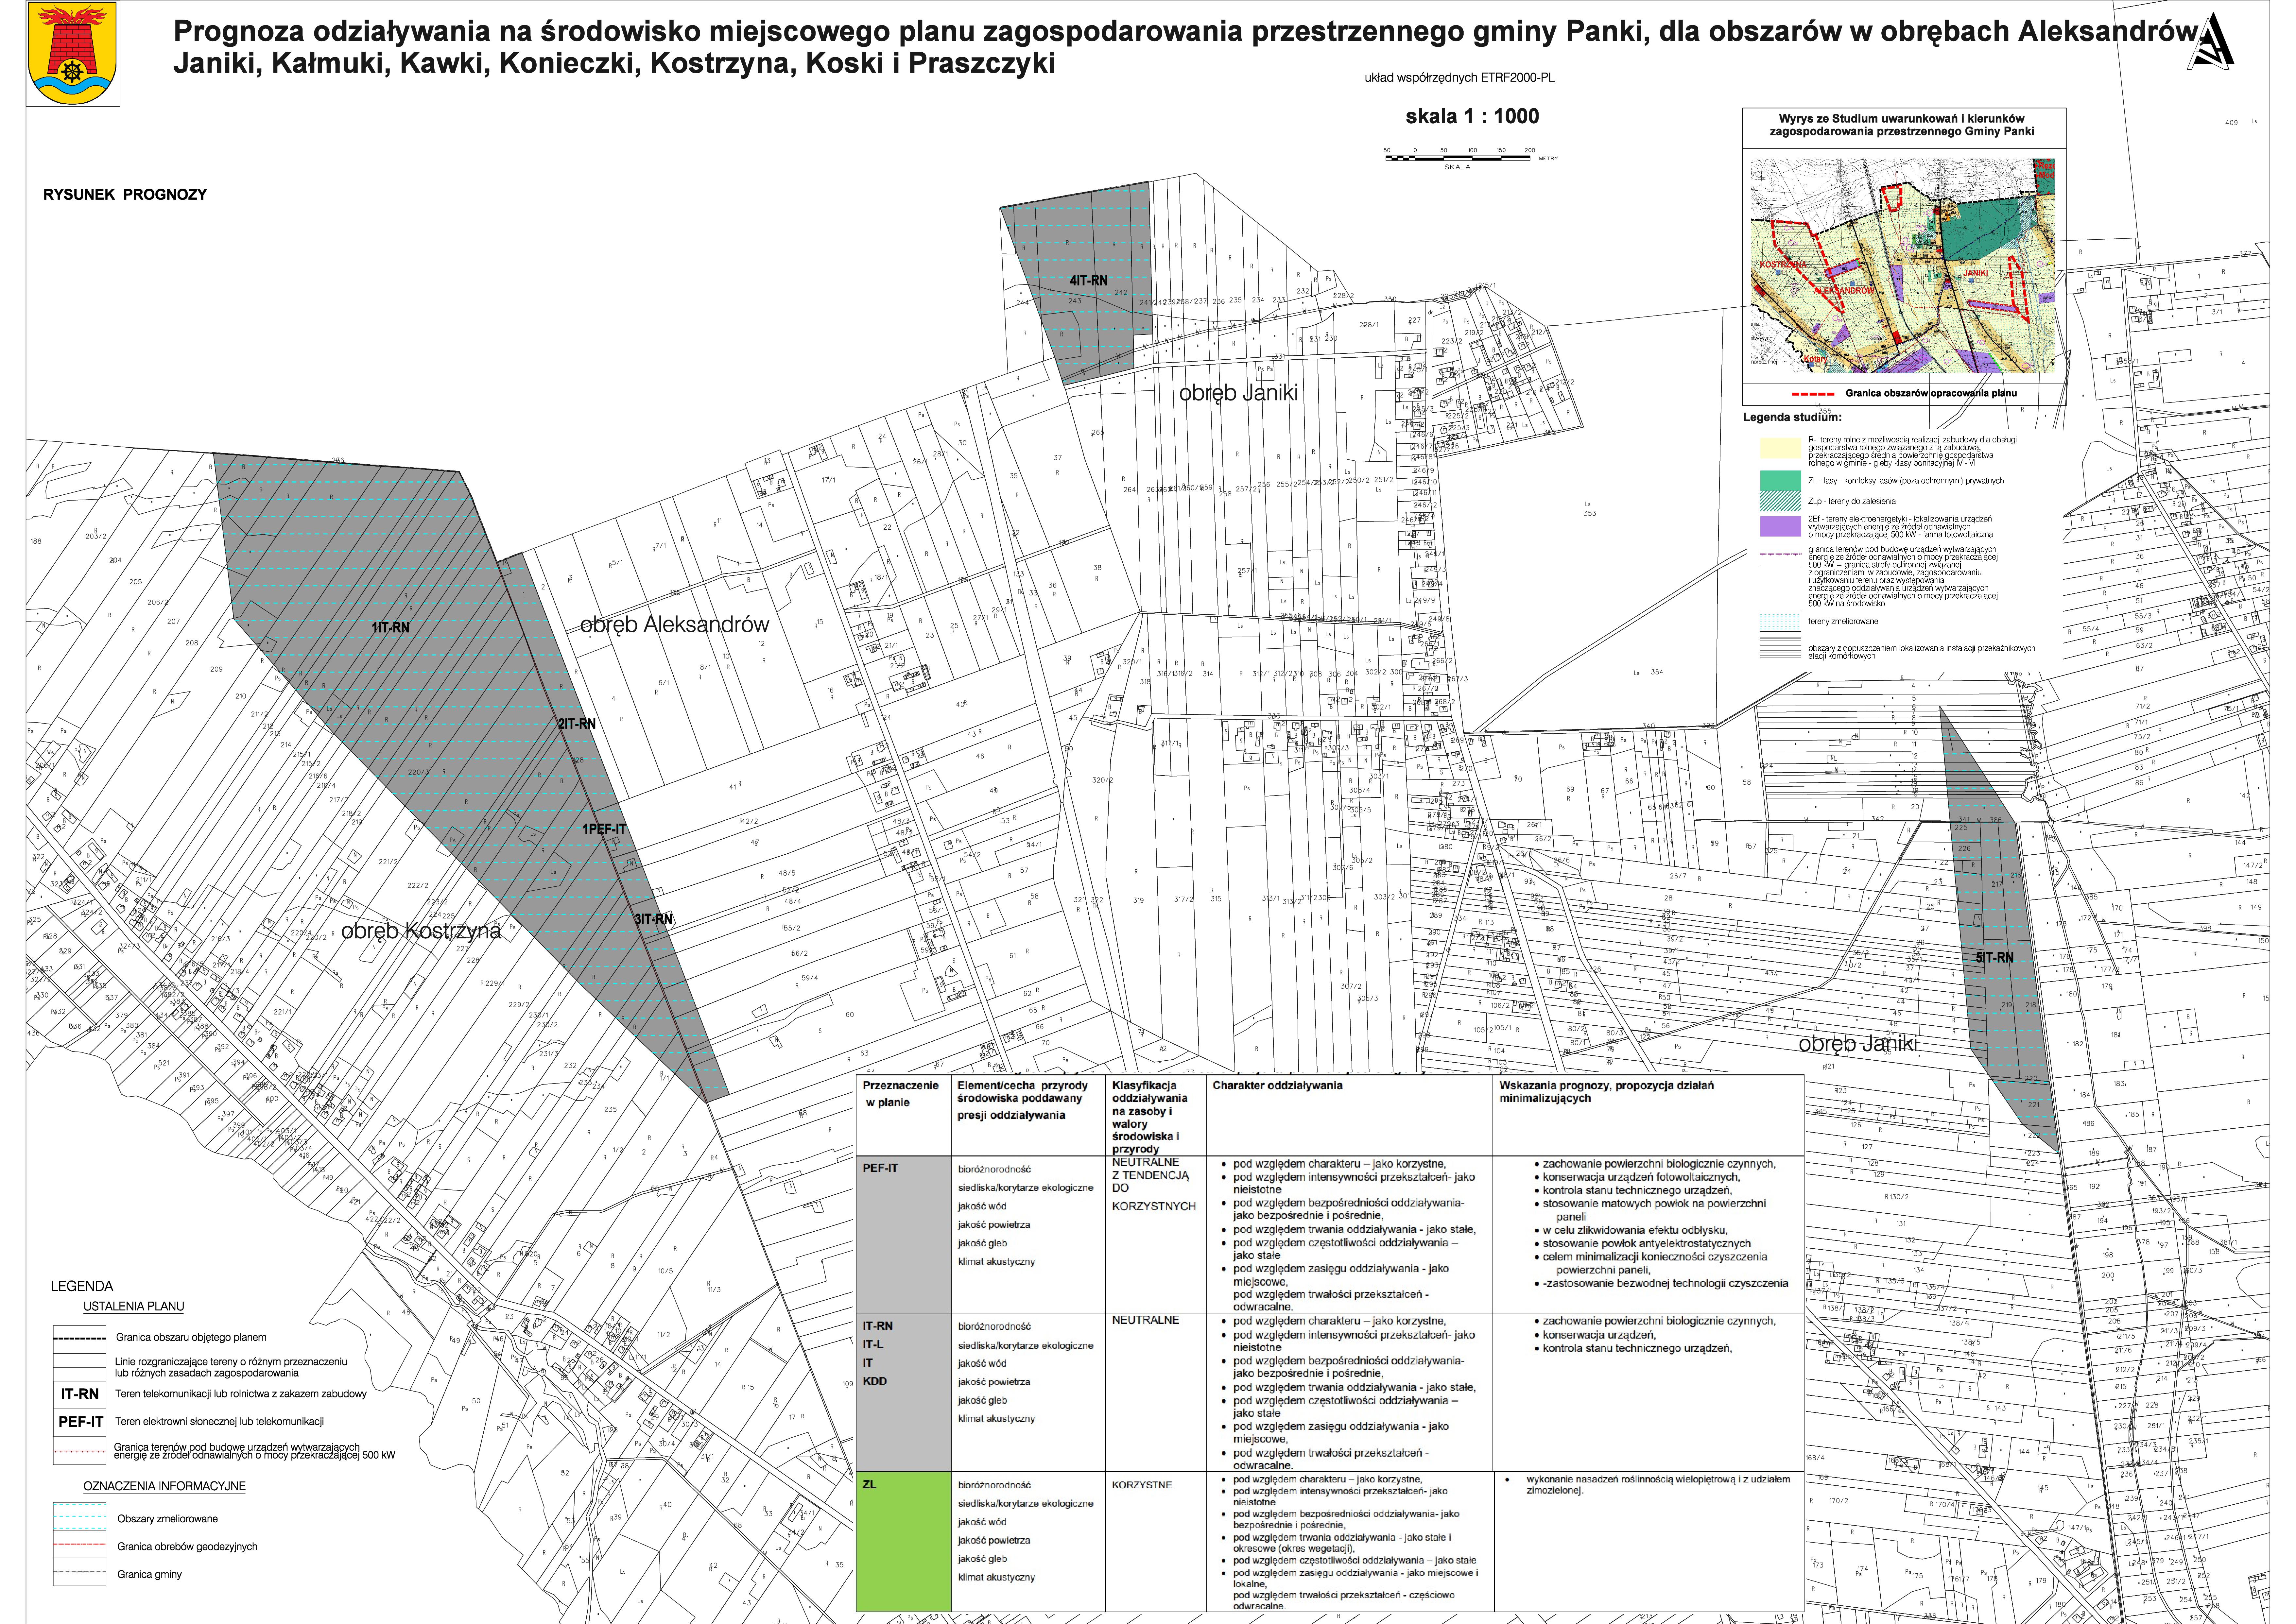The height and width of the screenshot is (1624, 2296).
Task: Click the 'obręb Kostrzyna' map label
Action: point(421,931)
